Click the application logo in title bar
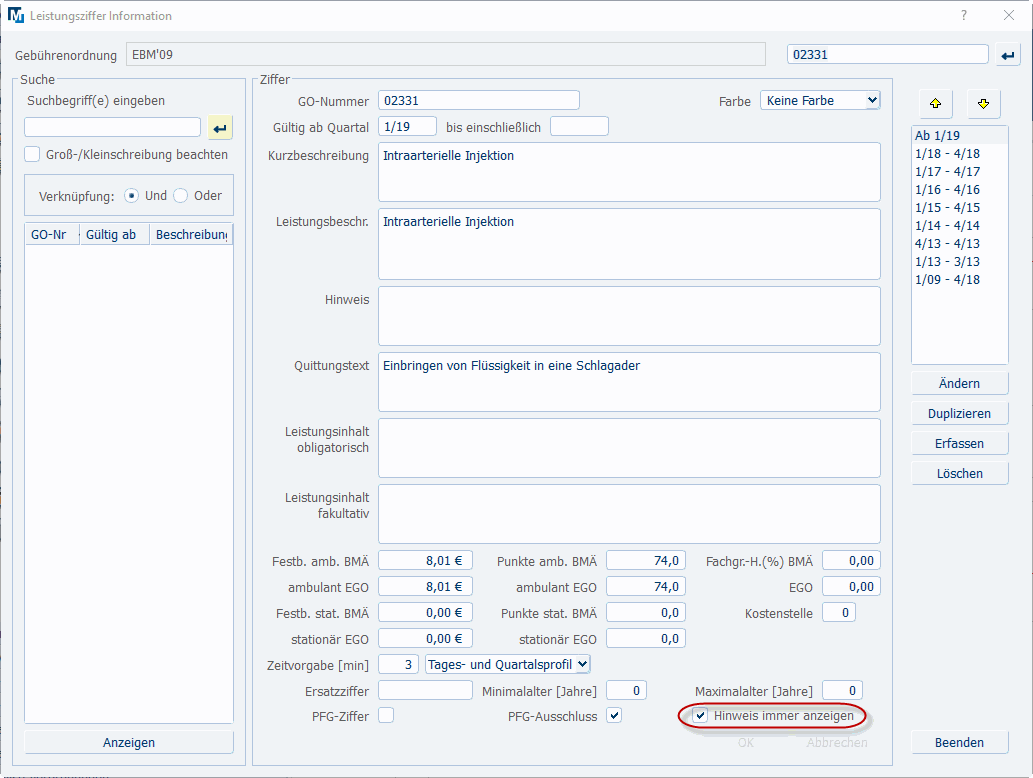The height and width of the screenshot is (778, 1033). tap(15, 16)
